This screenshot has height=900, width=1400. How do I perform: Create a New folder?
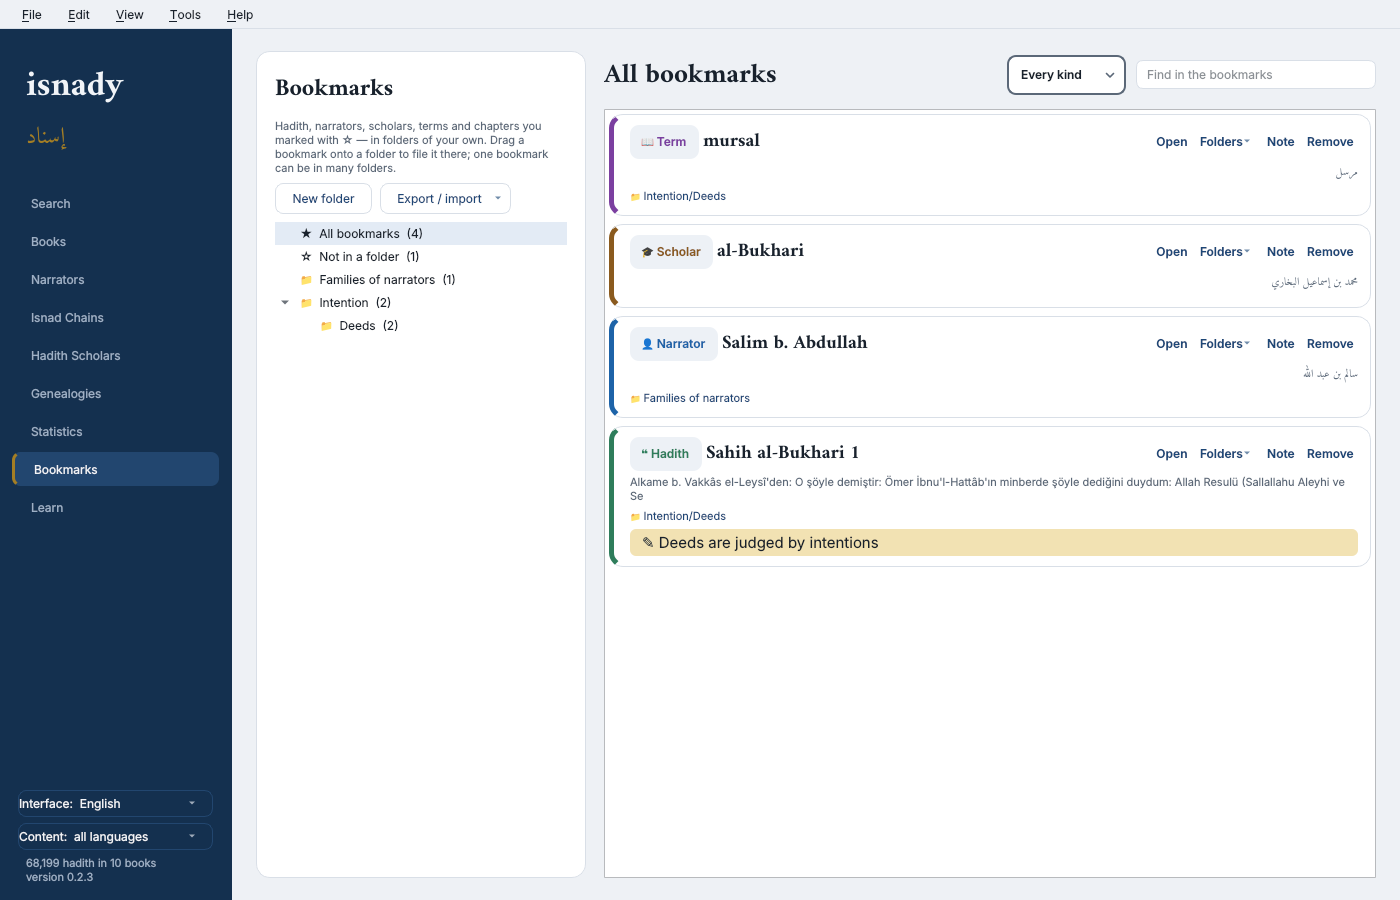click(x=323, y=199)
